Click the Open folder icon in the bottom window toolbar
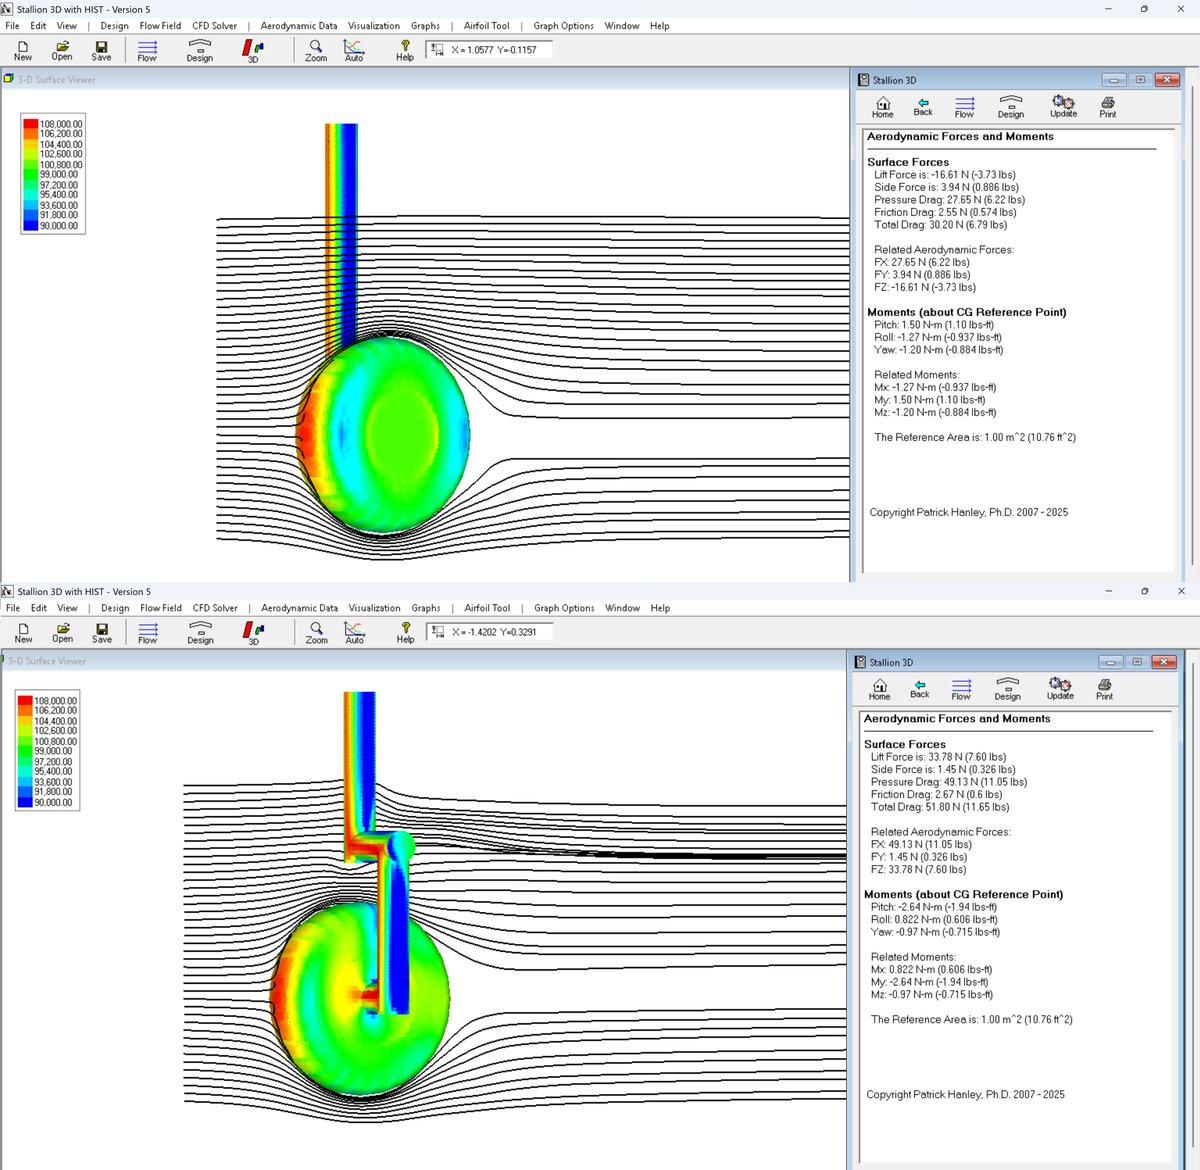This screenshot has width=1200, height=1170. [x=62, y=632]
